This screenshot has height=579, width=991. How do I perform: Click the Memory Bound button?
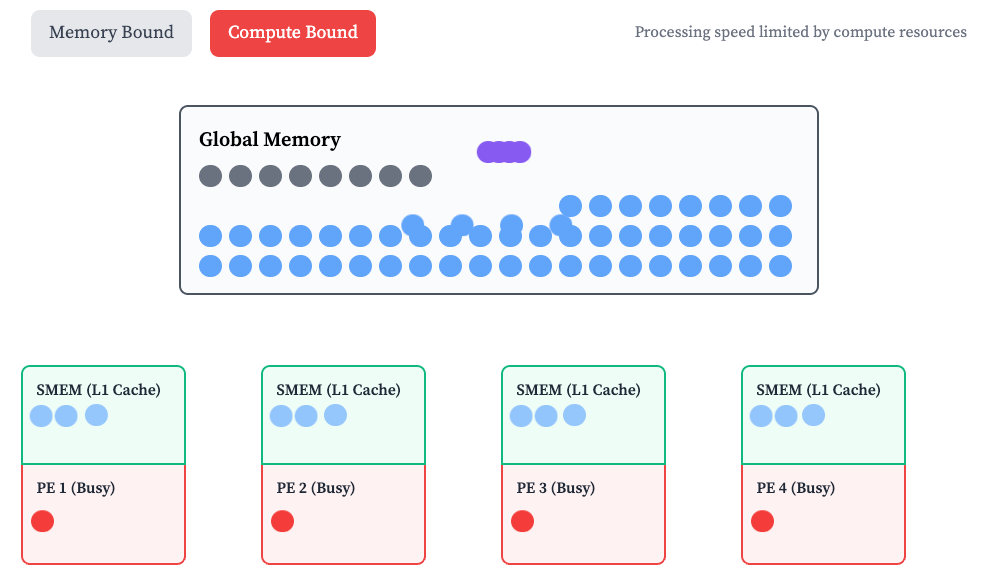111,33
